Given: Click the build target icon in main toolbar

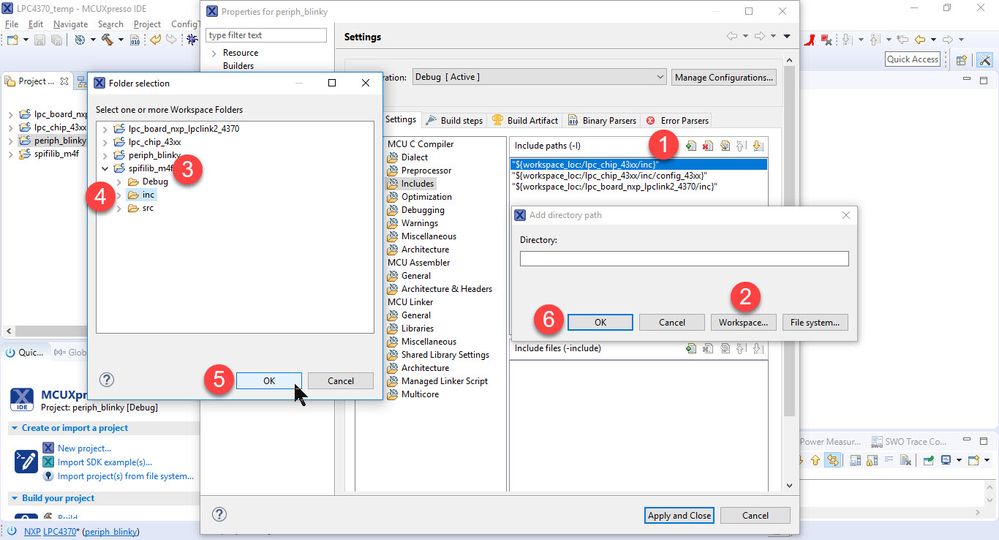Looking at the screenshot, I should click(x=80, y=39).
